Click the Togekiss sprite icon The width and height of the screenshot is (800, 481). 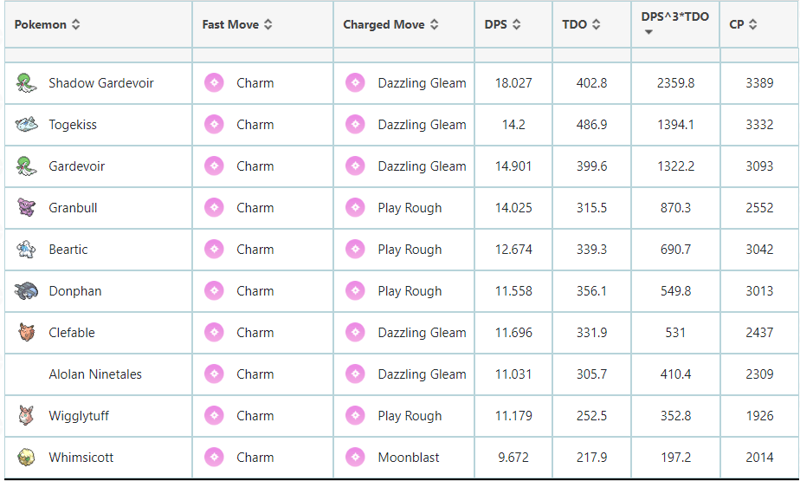[26, 124]
